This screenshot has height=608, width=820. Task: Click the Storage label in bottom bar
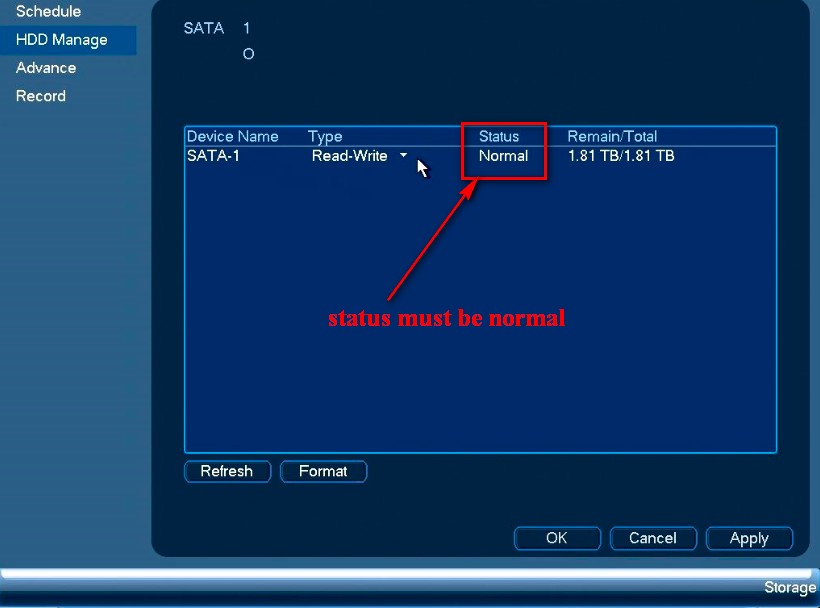790,588
